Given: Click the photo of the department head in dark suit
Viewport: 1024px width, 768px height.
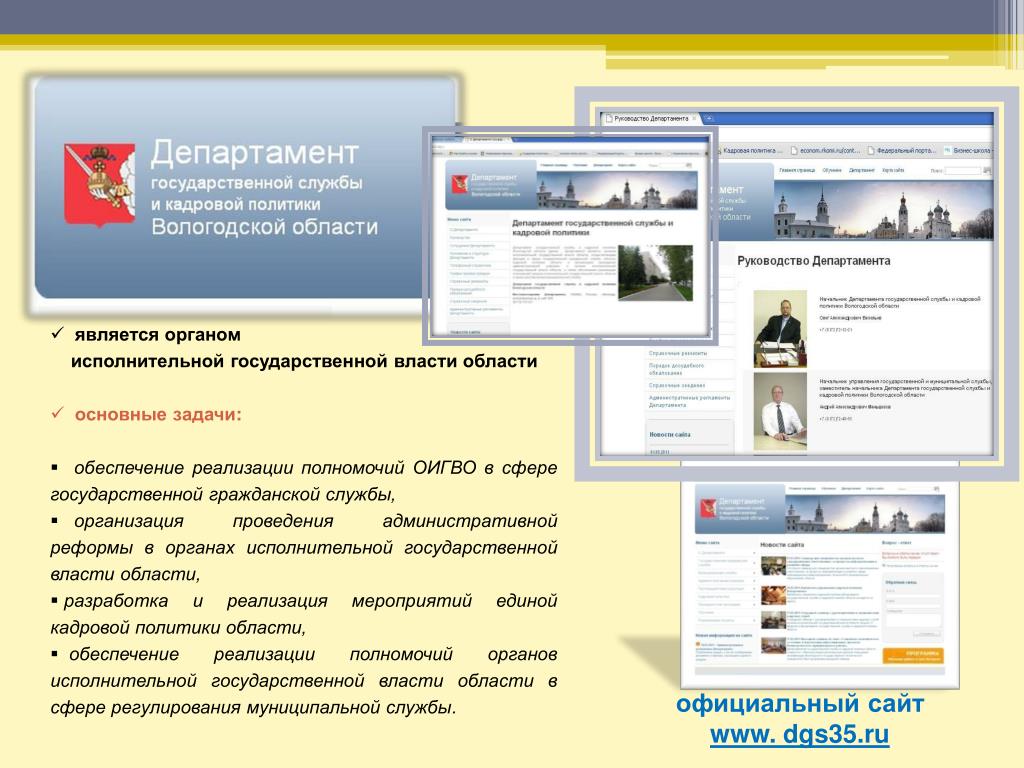Looking at the screenshot, I should coord(780,328).
